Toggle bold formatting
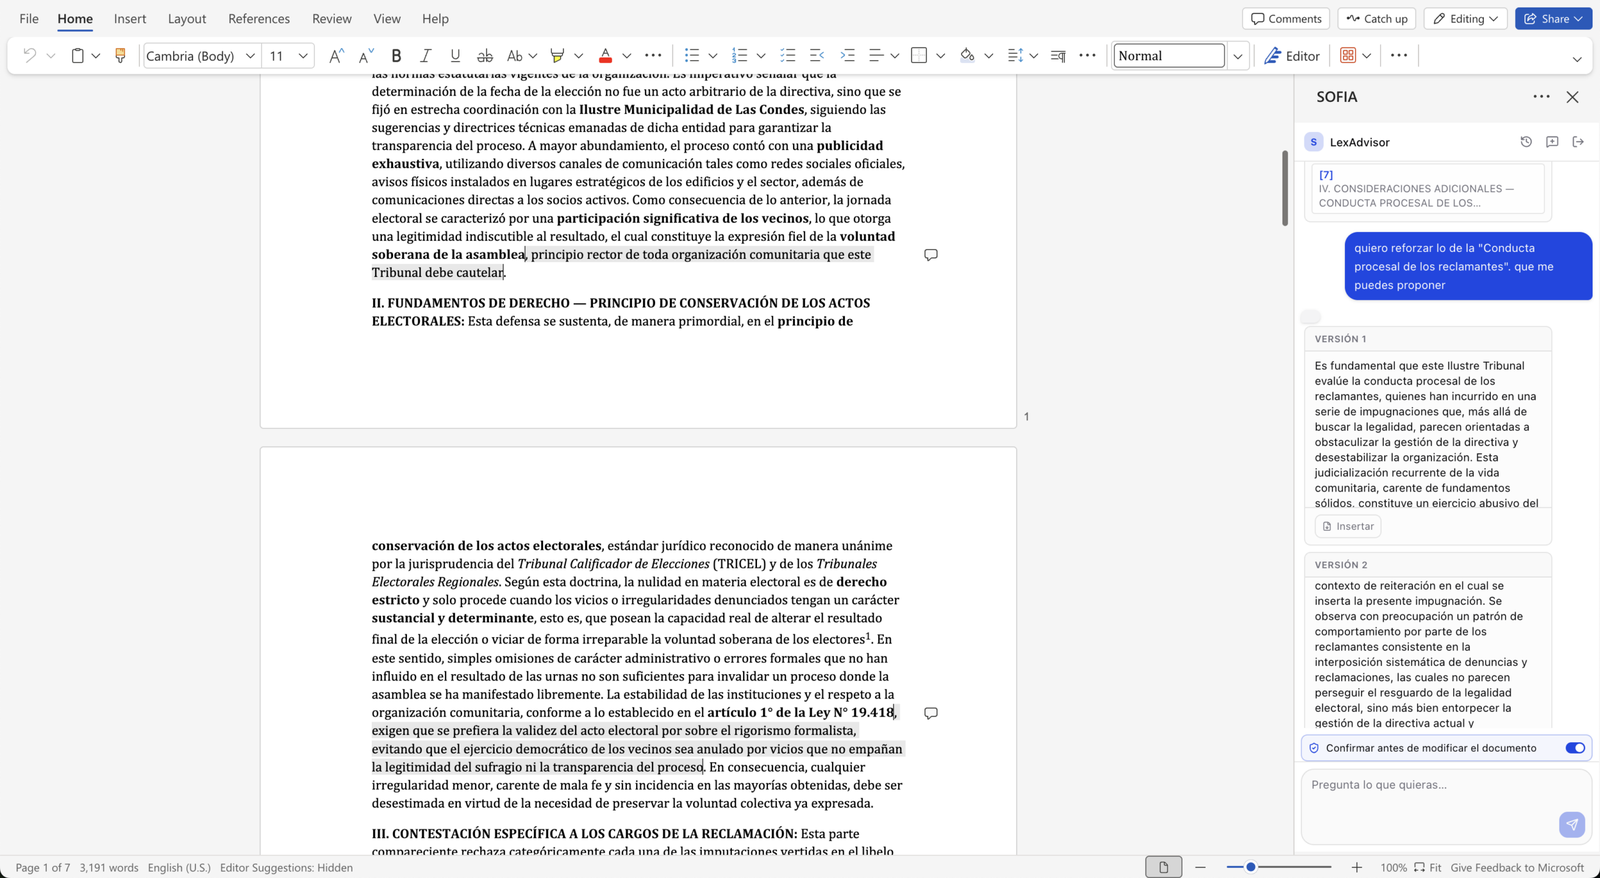This screenshot has width=1600, height=878. (x=396, y=56)
